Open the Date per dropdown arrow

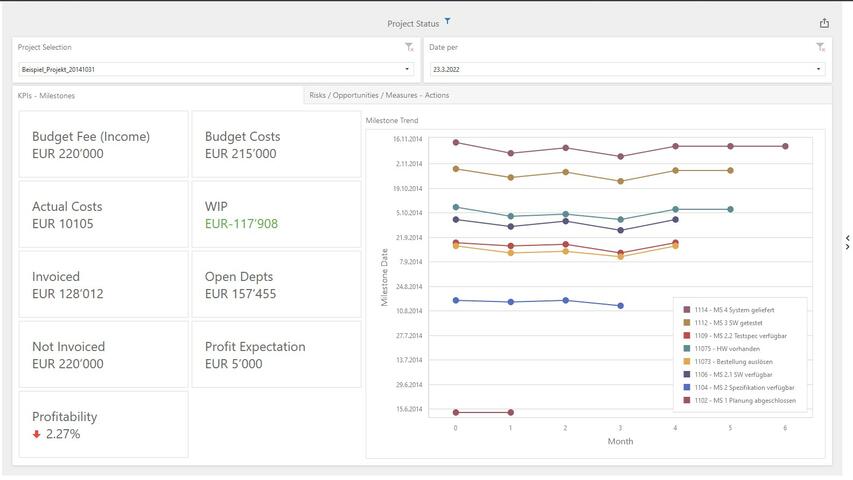coord(818,70)
